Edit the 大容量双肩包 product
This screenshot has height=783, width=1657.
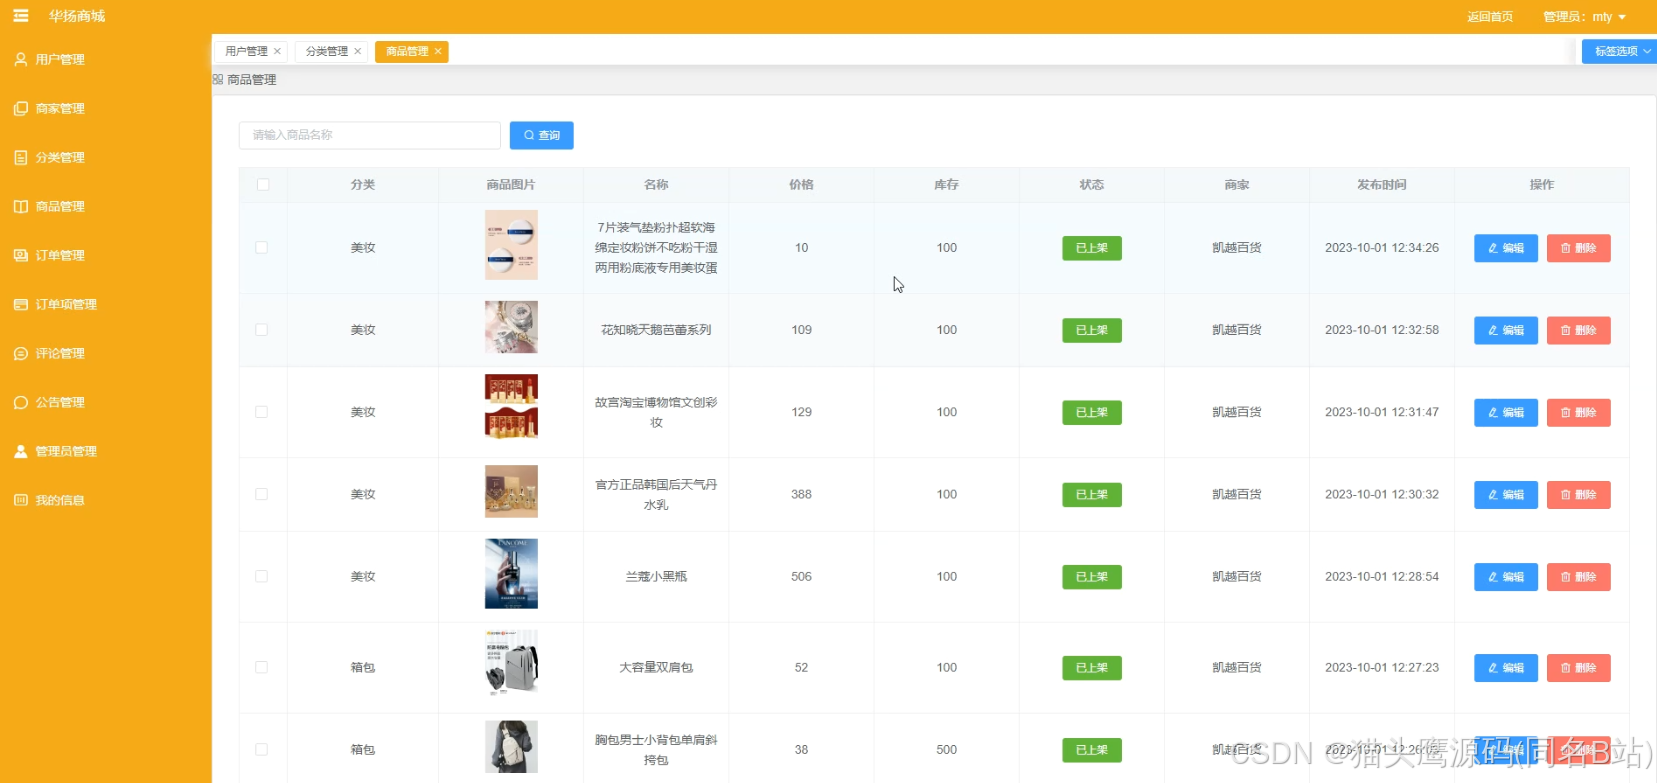pyautogui.click(x=1505, y=667)
